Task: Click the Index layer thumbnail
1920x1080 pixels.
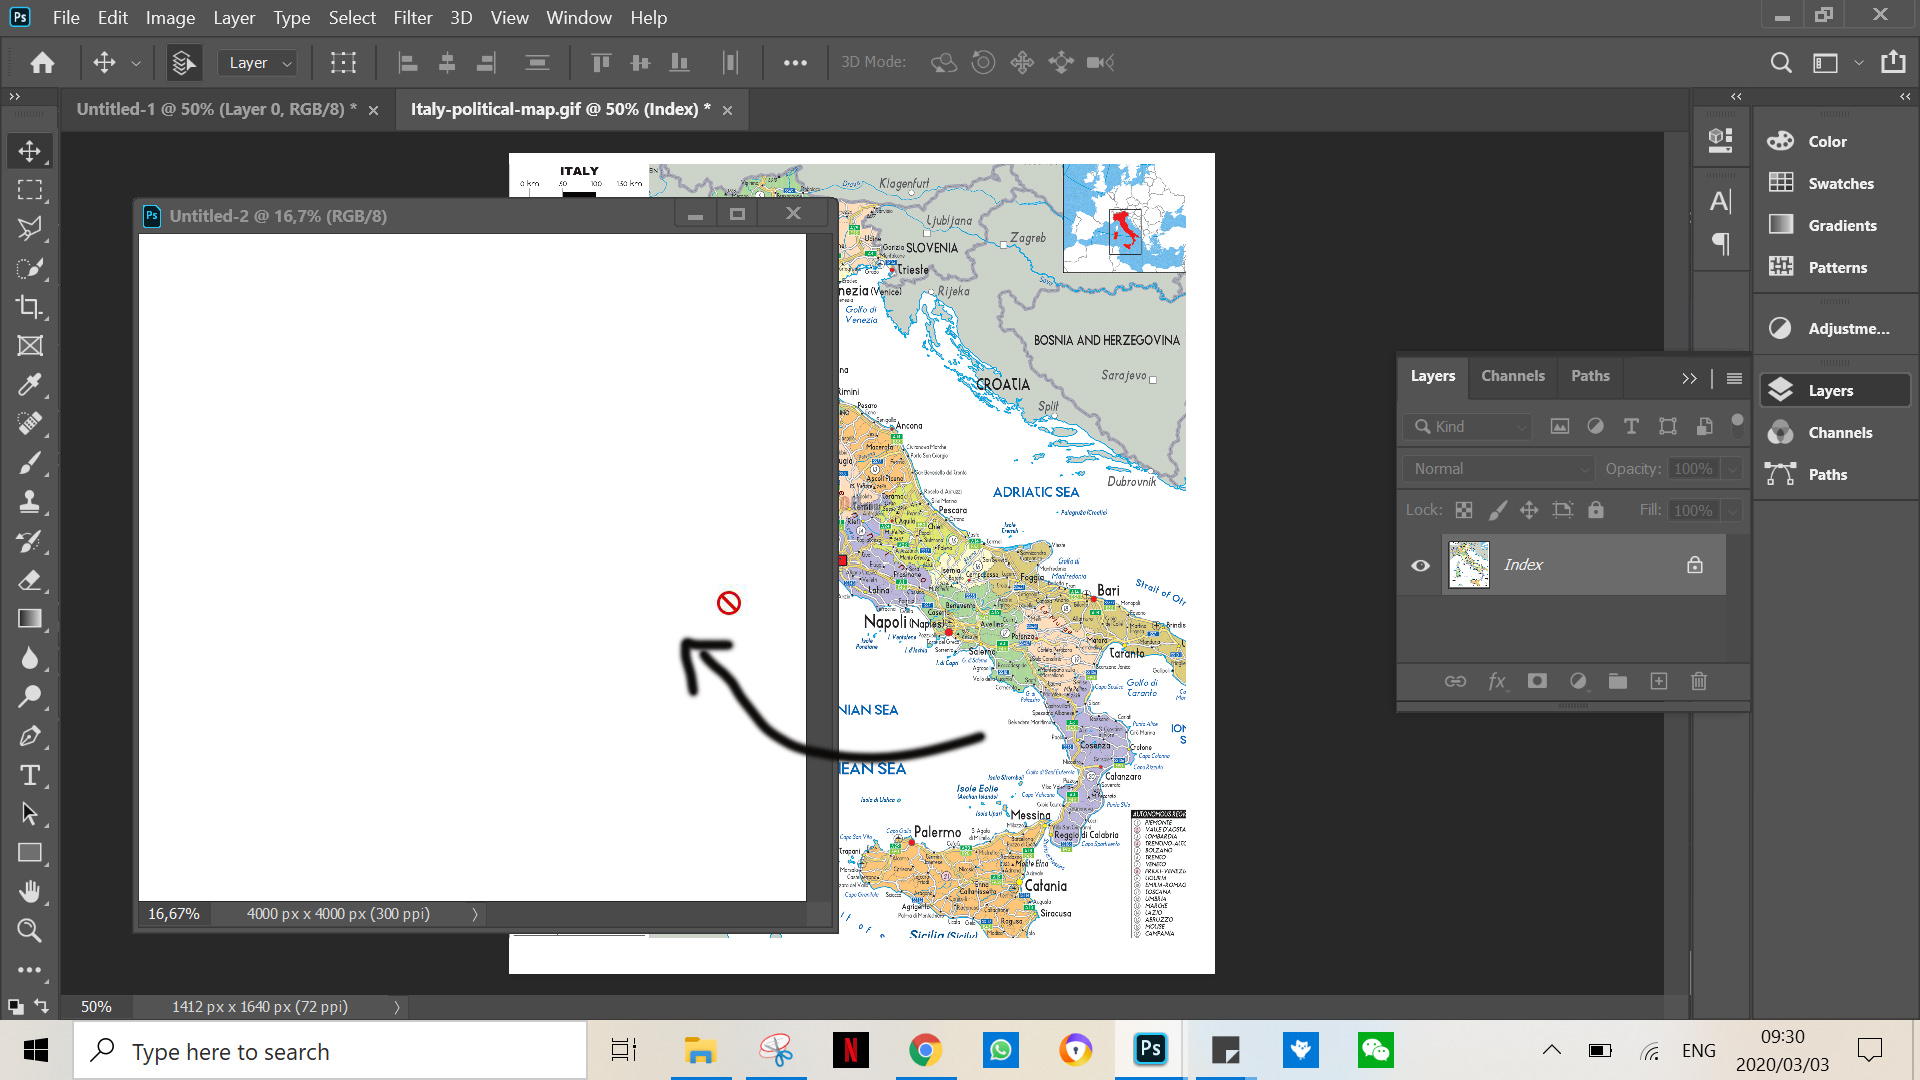Action: click(1468, 565)
